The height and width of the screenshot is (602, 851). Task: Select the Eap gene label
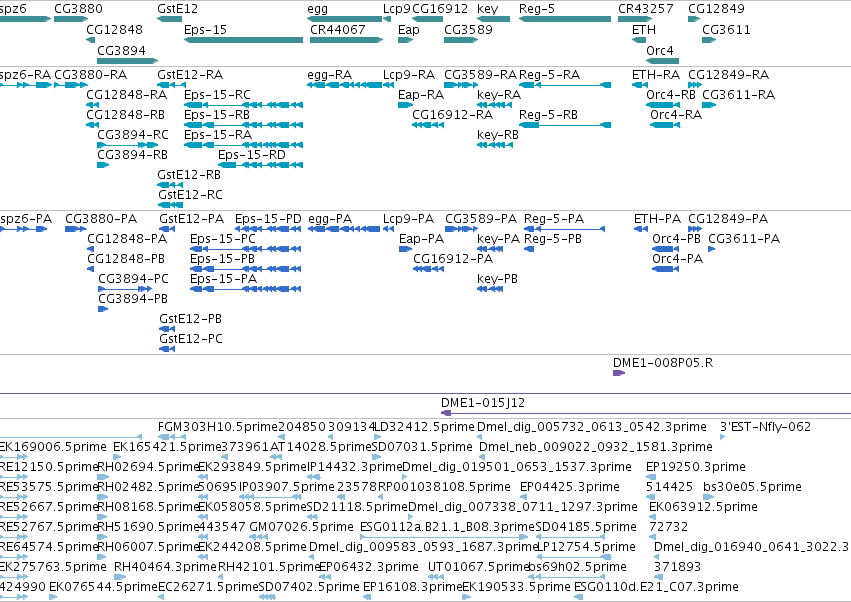[409, 30]
